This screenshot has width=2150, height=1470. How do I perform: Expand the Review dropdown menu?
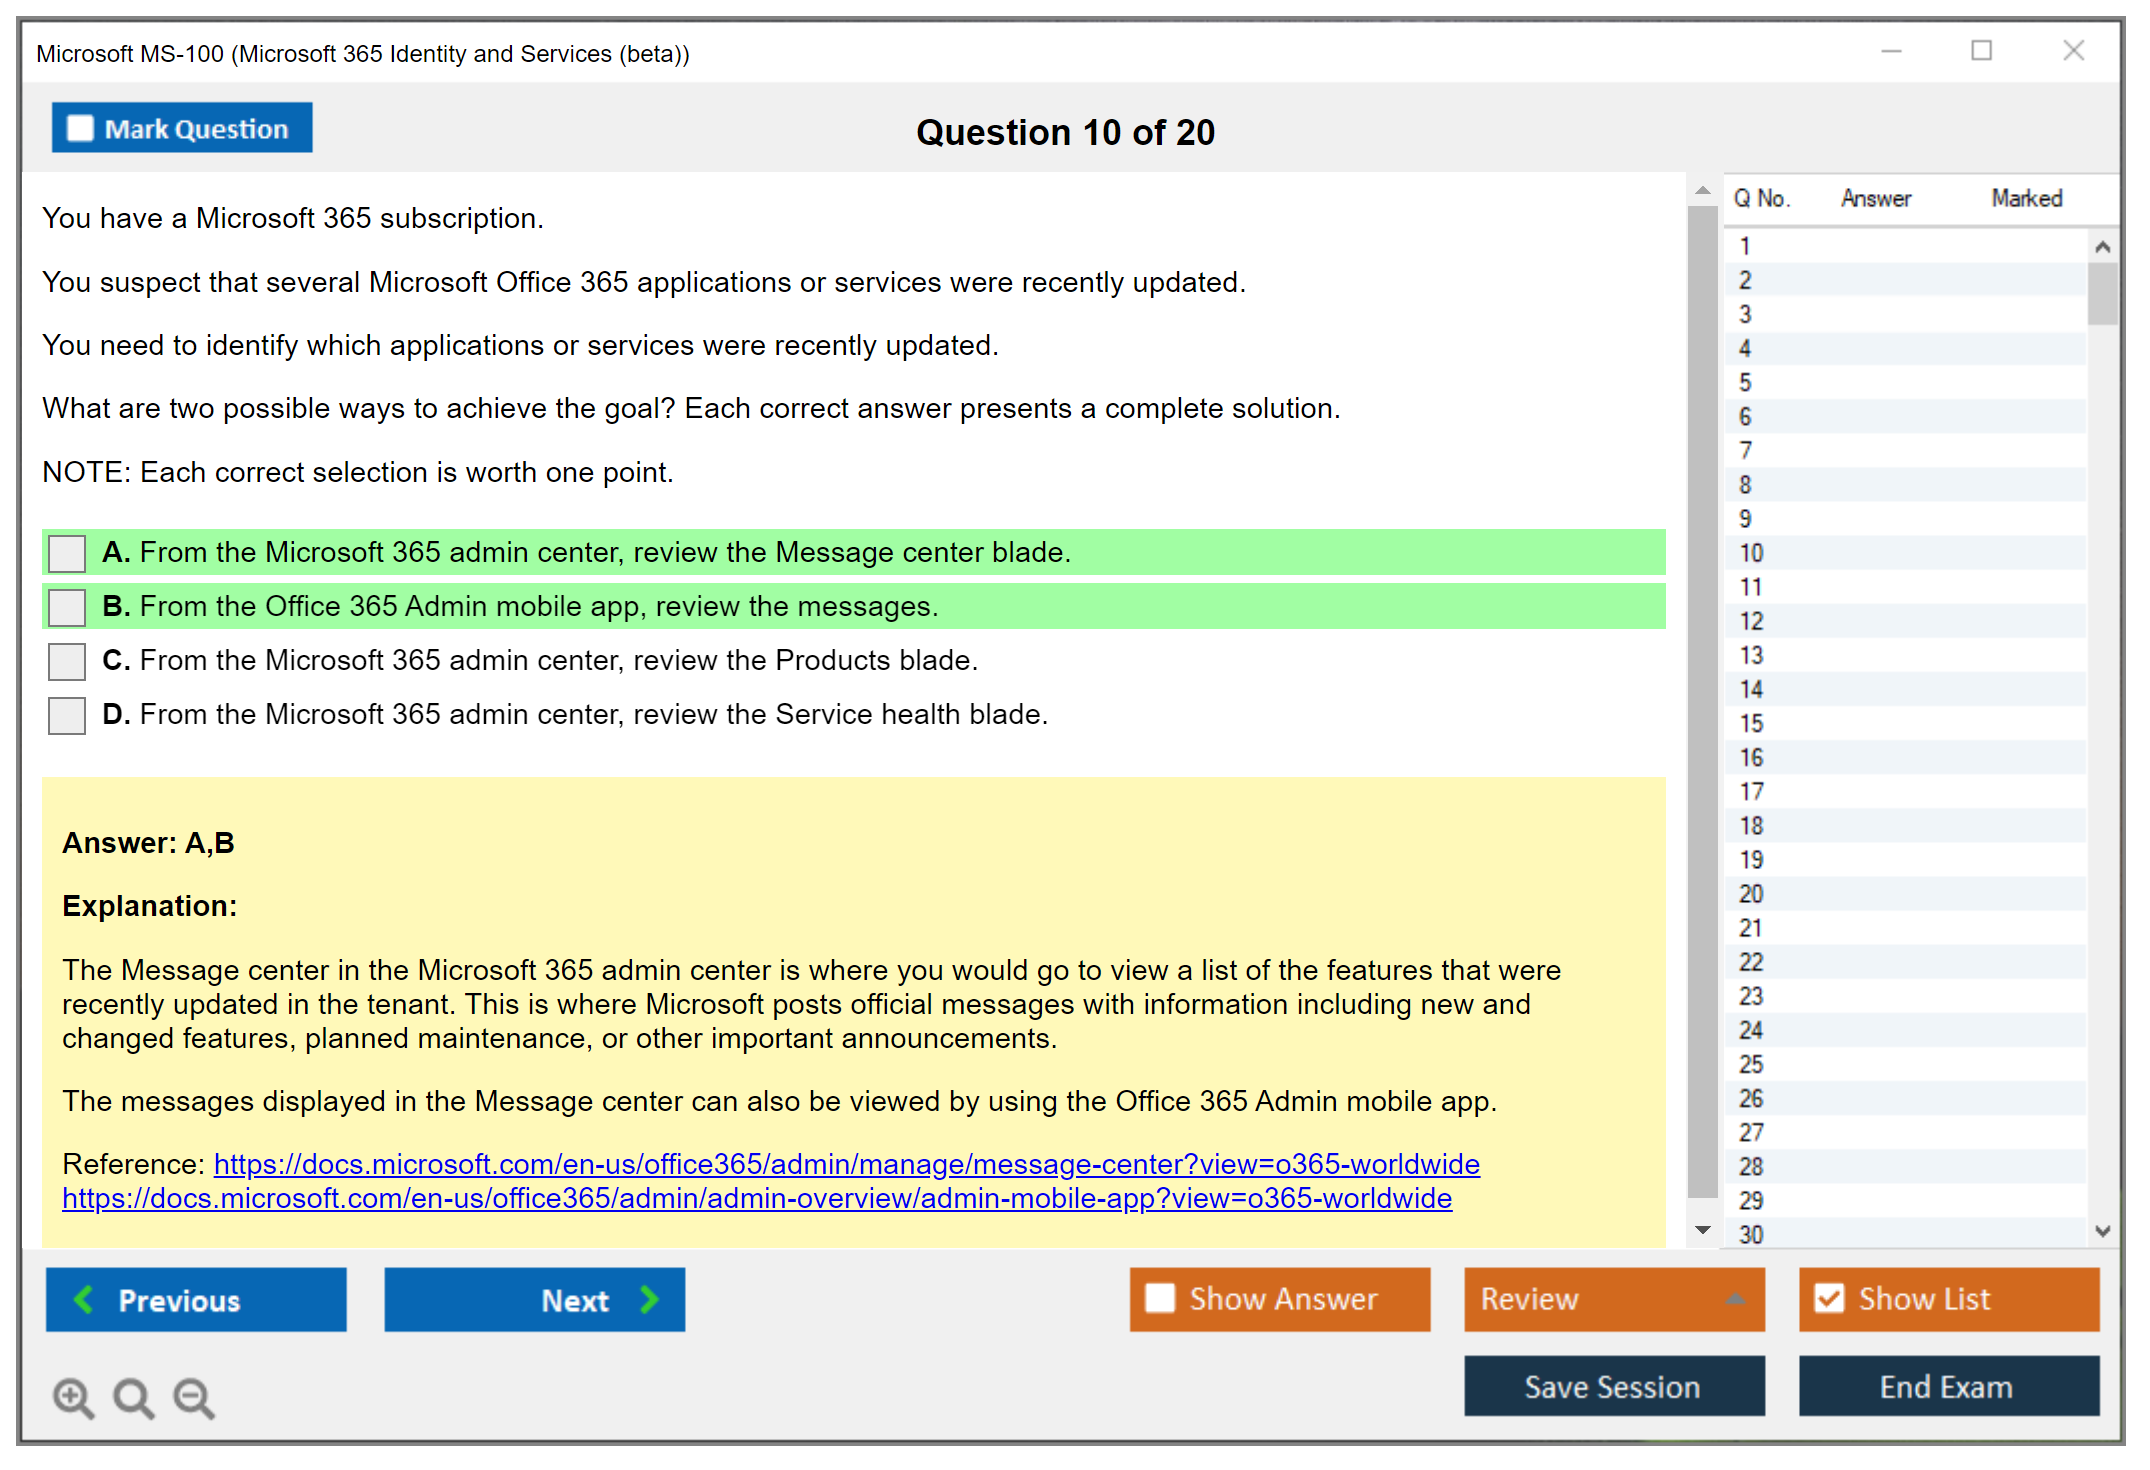coord(1735,1299)
